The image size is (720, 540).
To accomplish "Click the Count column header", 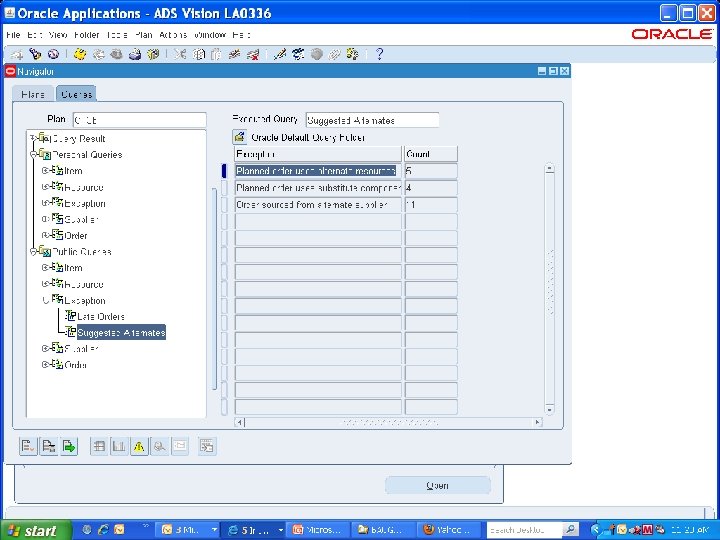I will 431,154.
